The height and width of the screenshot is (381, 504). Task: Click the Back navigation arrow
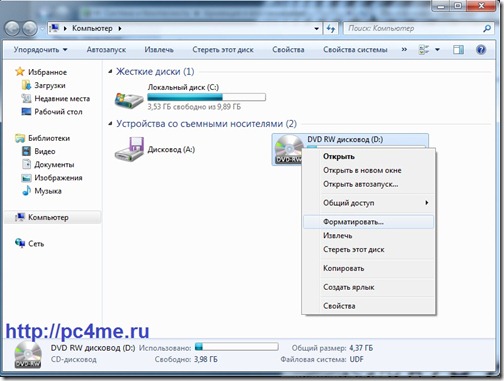[x=12, y=29]
